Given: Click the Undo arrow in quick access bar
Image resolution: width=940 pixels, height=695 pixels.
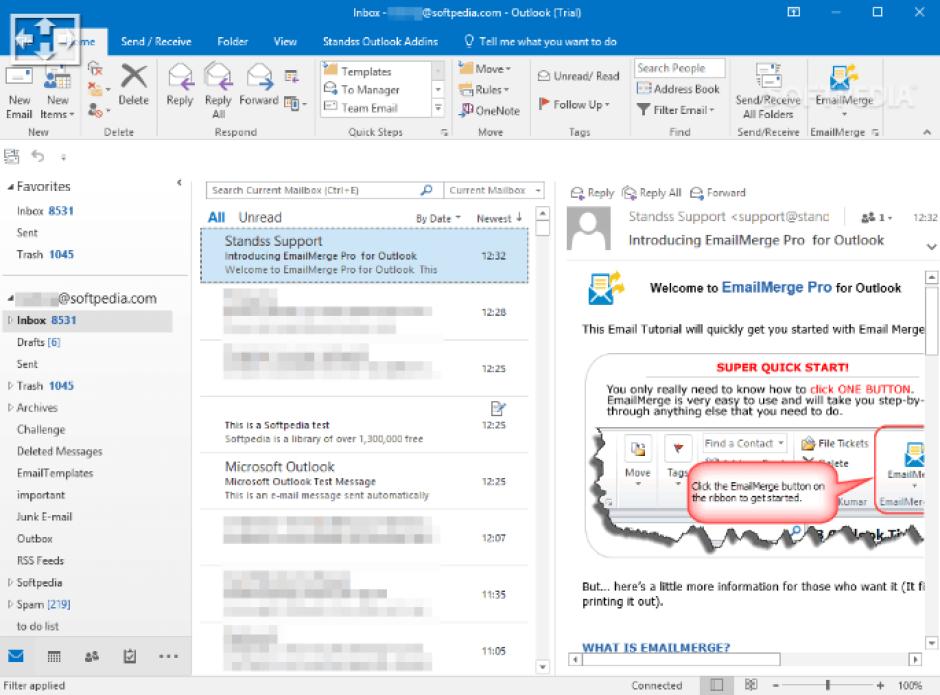Looking at the screenshot, I should click(x=38, y=156).
